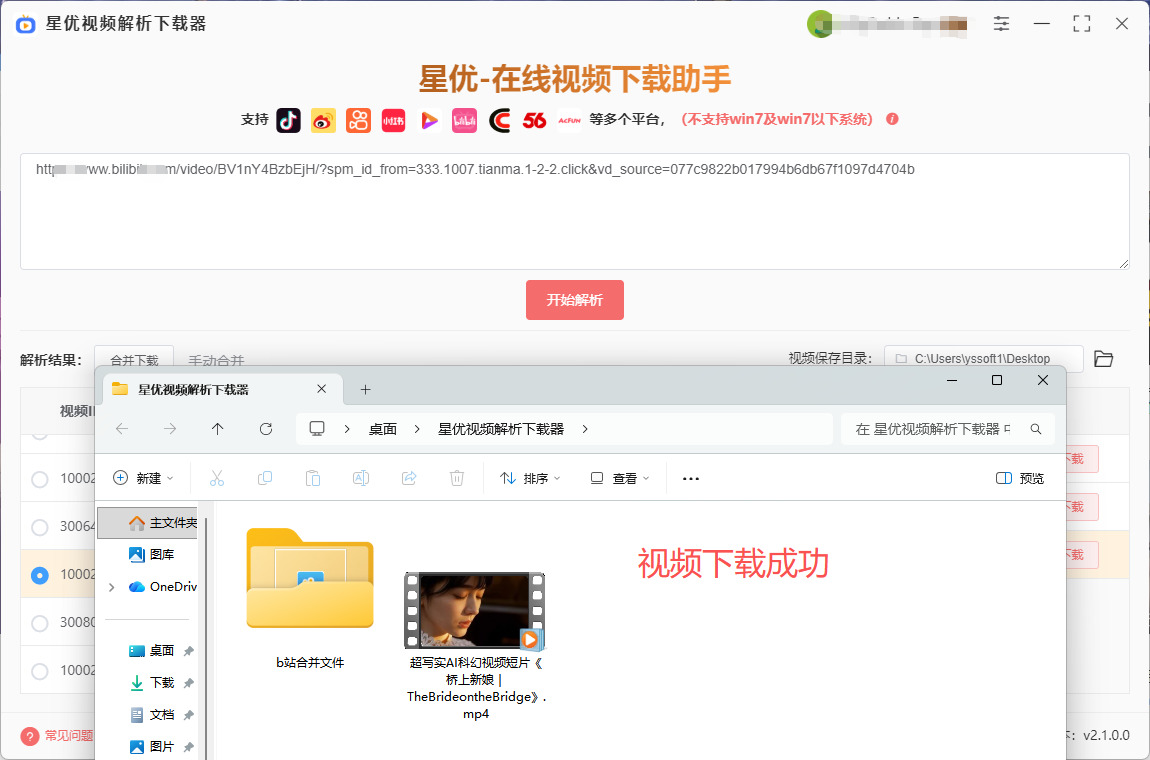Expand chevron after 桌面 in address bar
This screenshot has height=760, width=1150.
pos(417,429)
